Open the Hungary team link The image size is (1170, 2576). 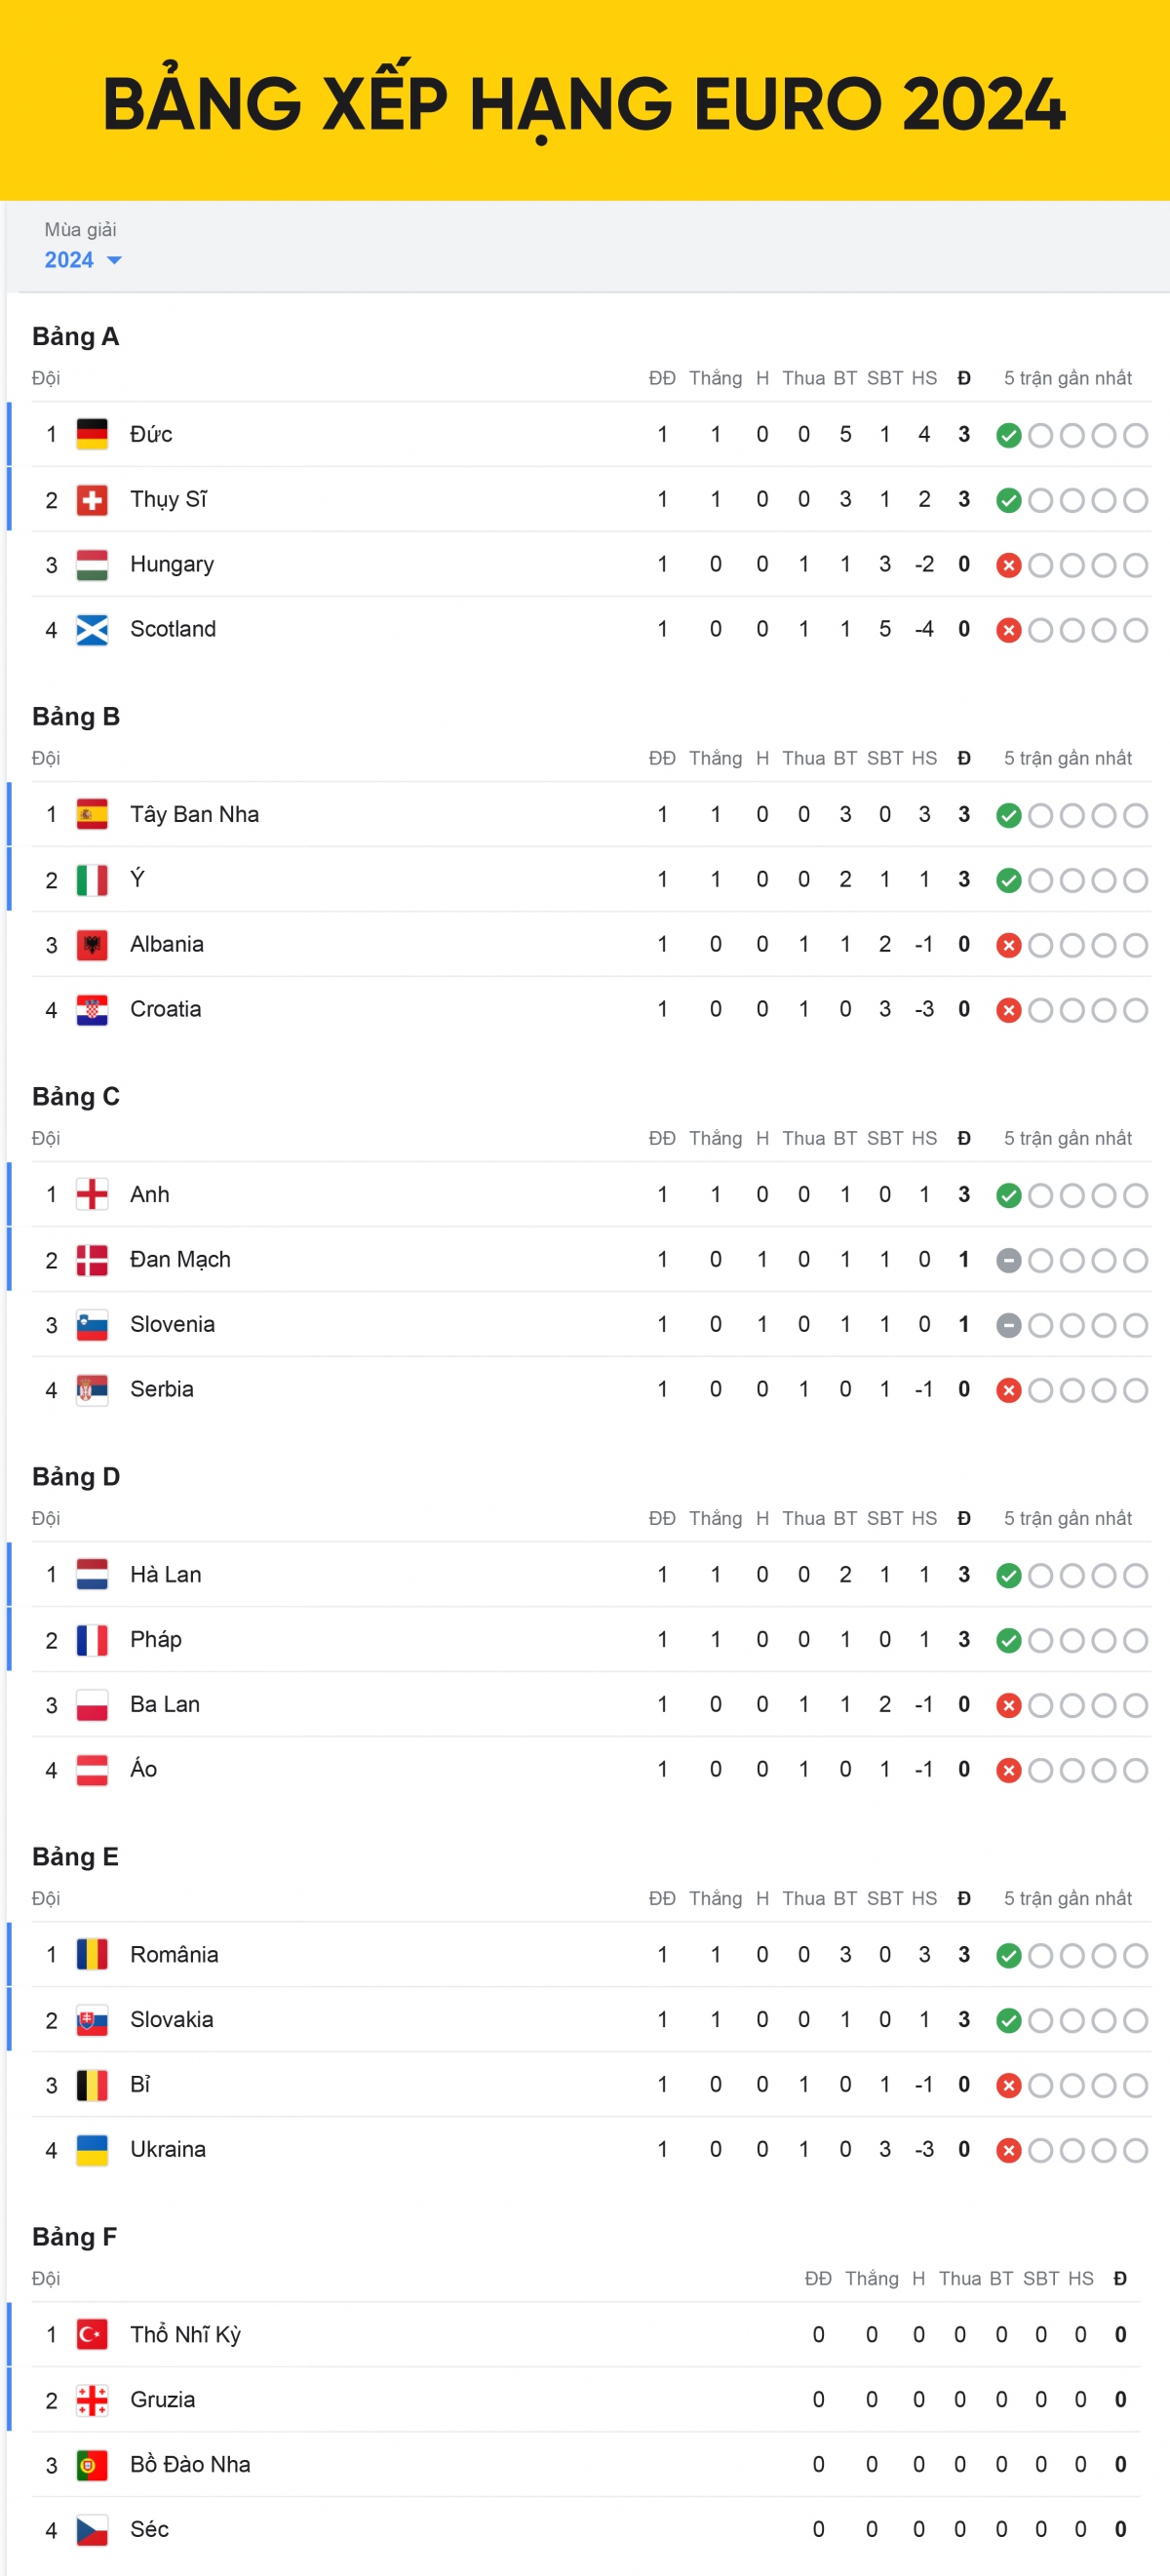172,565
